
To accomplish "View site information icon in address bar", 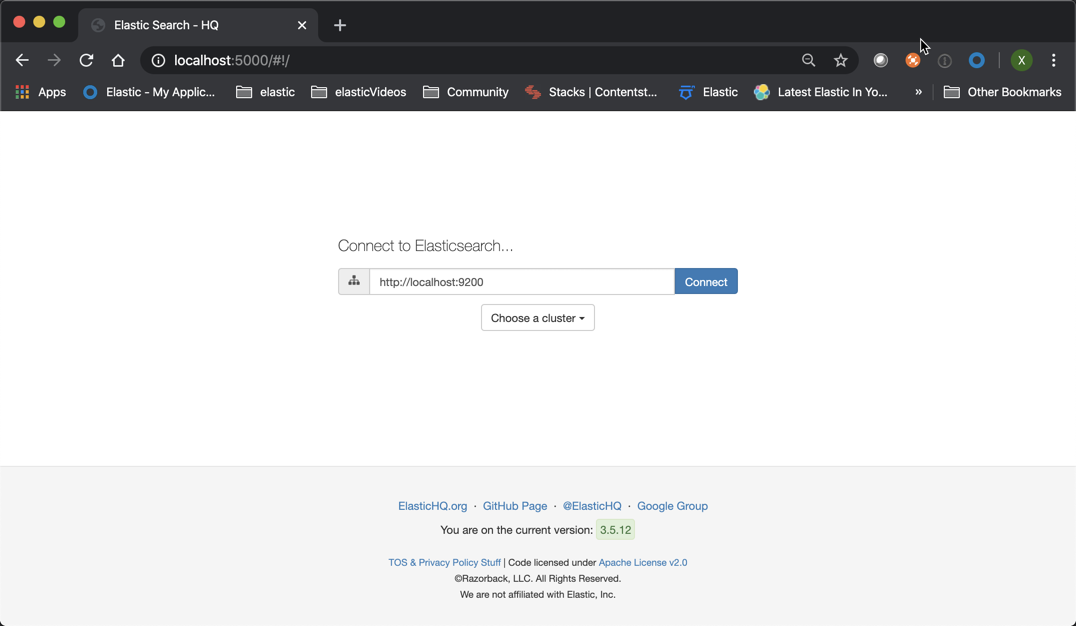I will point(158,60).
